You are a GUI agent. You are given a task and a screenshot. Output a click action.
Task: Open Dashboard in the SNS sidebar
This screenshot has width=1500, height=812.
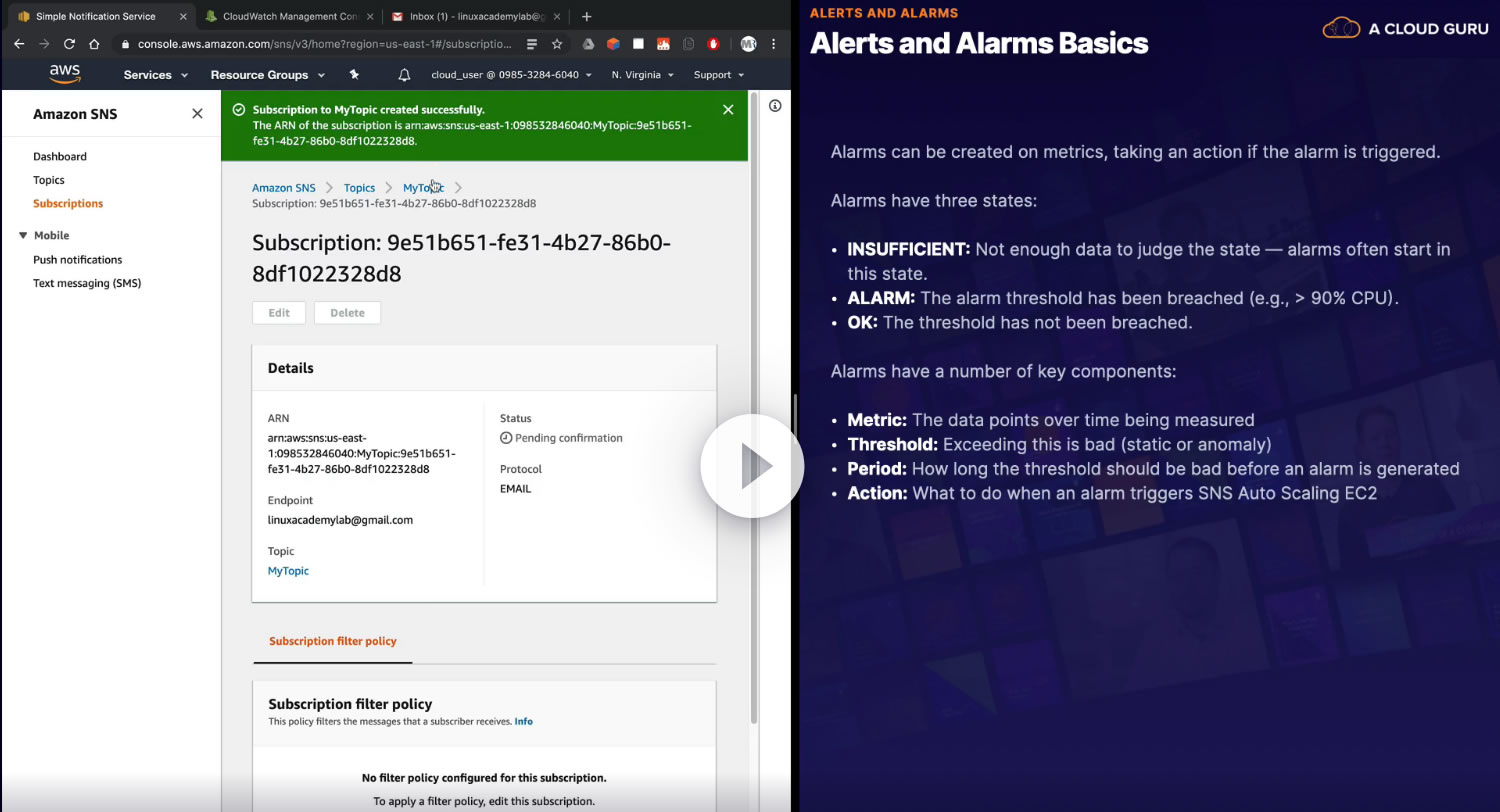(x=60, y=156)
